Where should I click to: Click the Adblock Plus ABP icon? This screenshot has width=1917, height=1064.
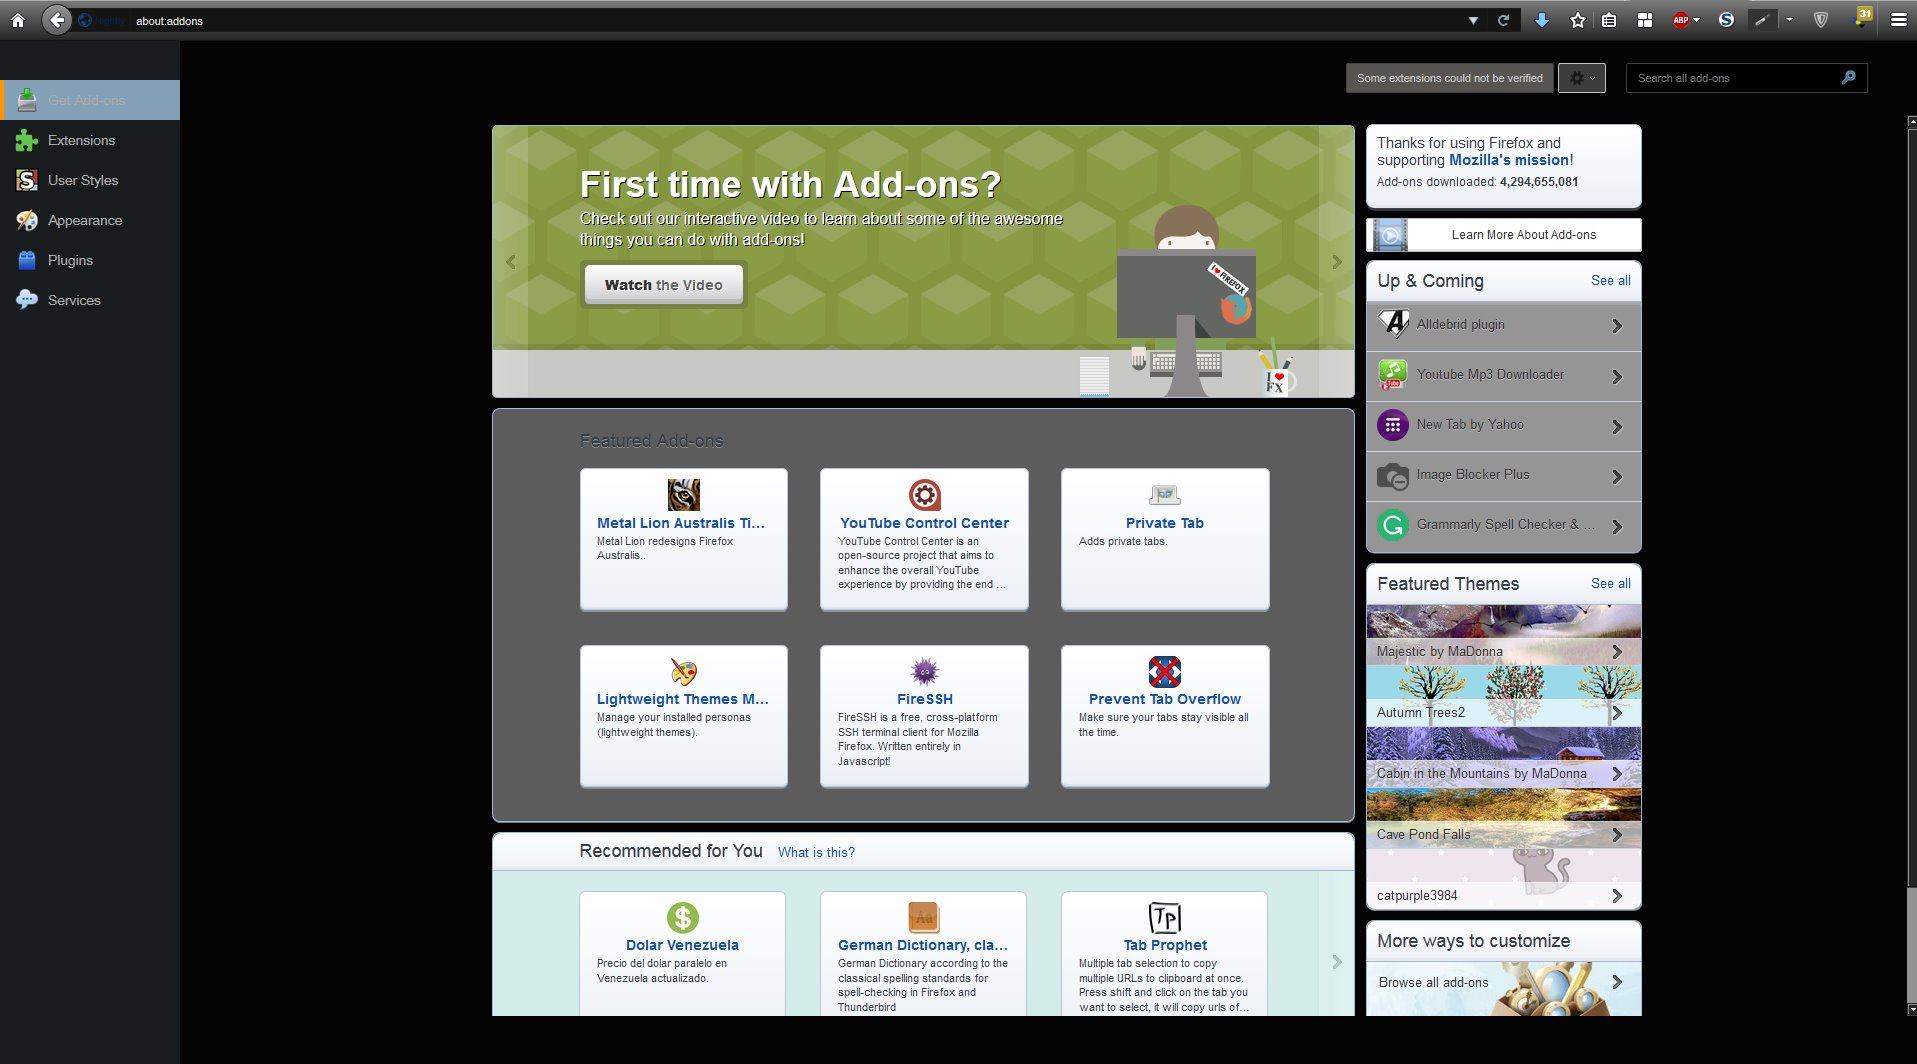[x=1681, y=20]
